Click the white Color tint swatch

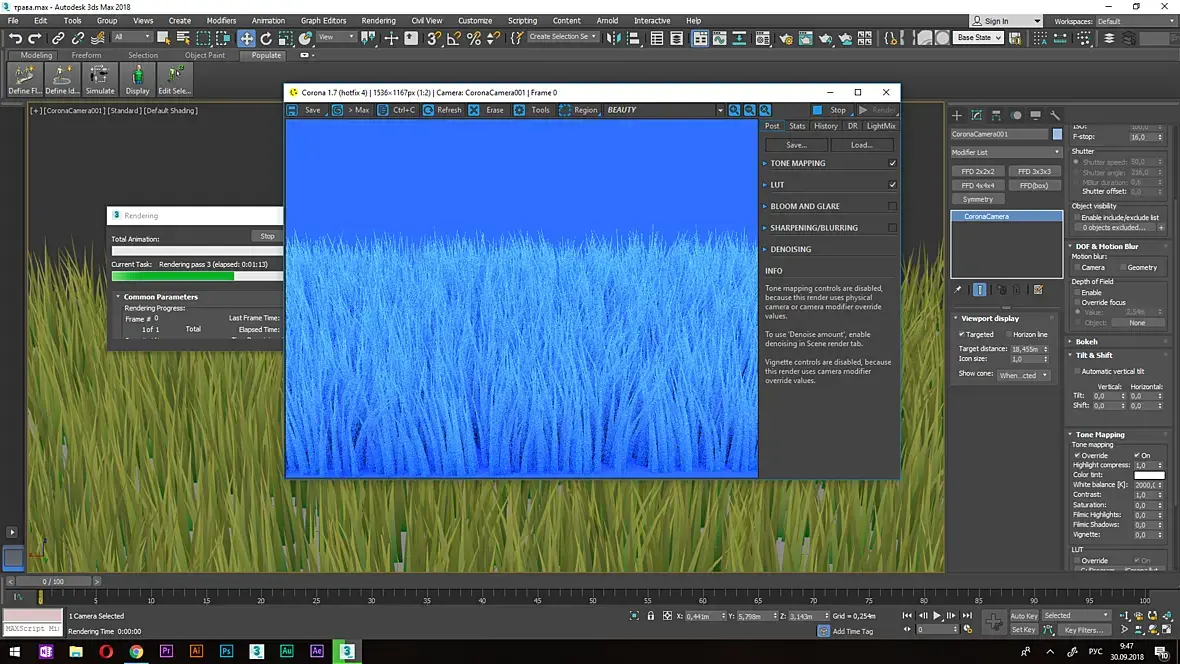pyautogui.click(x=1148, y=475)
